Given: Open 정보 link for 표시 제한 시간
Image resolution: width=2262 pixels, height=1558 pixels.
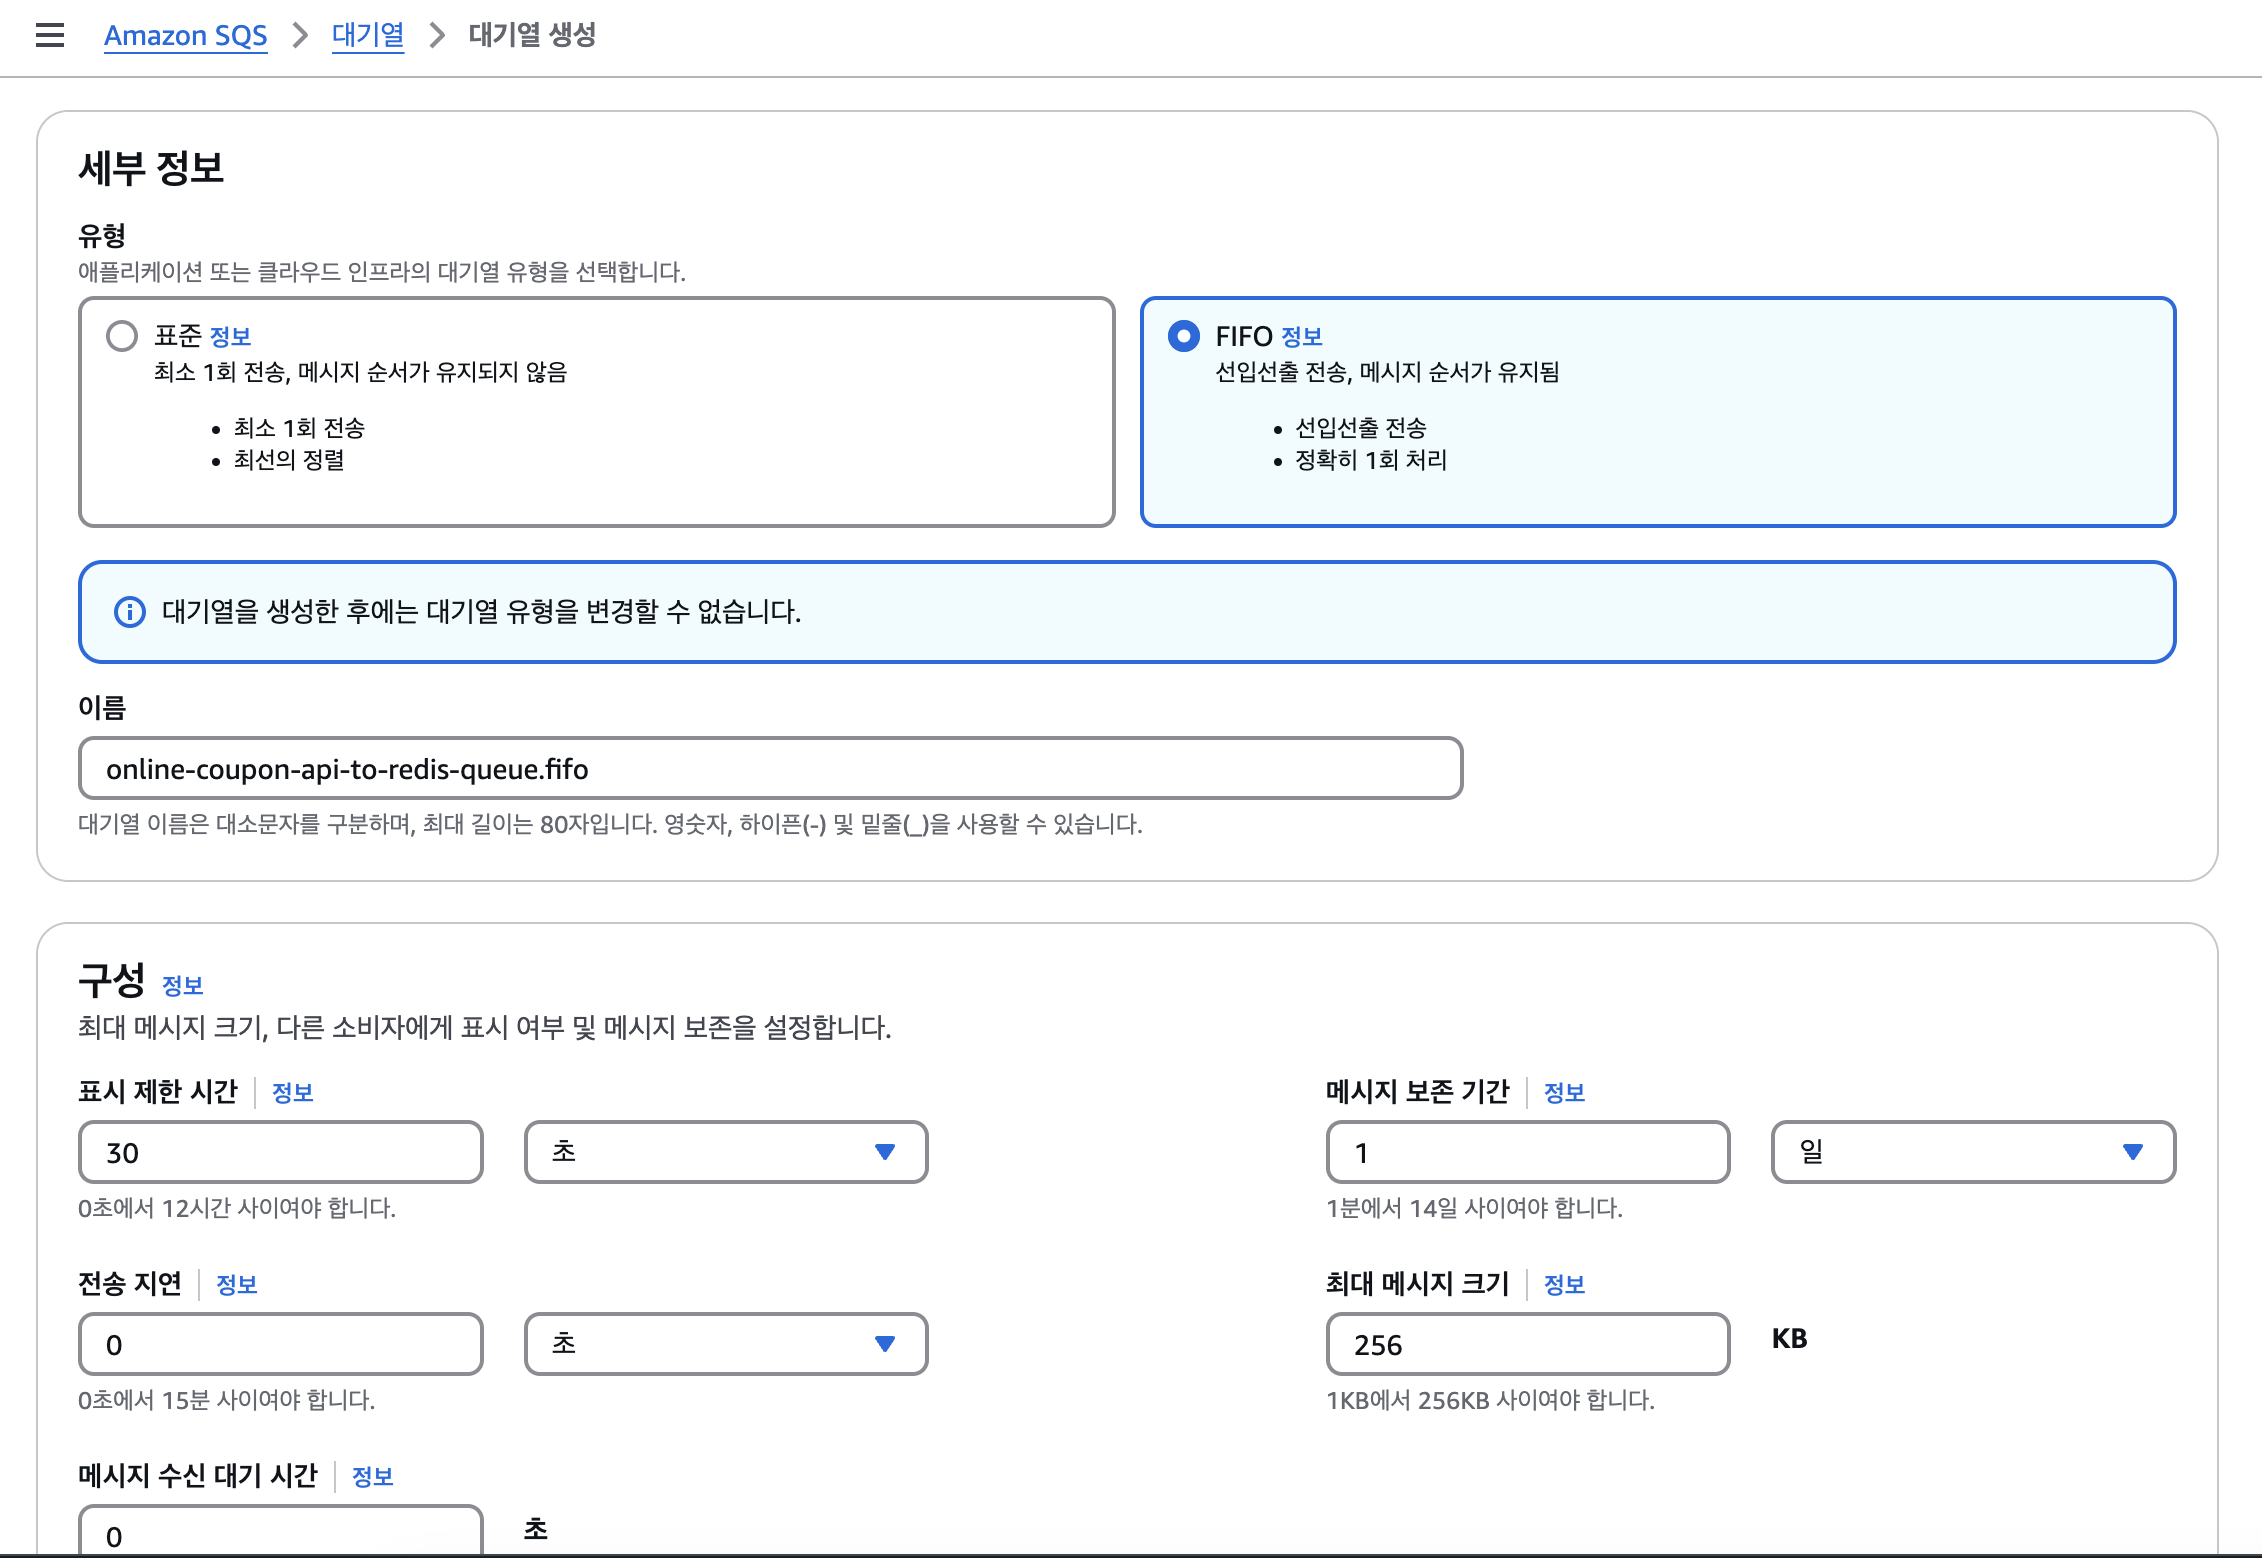Looking at the screenshot, I should pyautogui.click(x=292, y=1093).
